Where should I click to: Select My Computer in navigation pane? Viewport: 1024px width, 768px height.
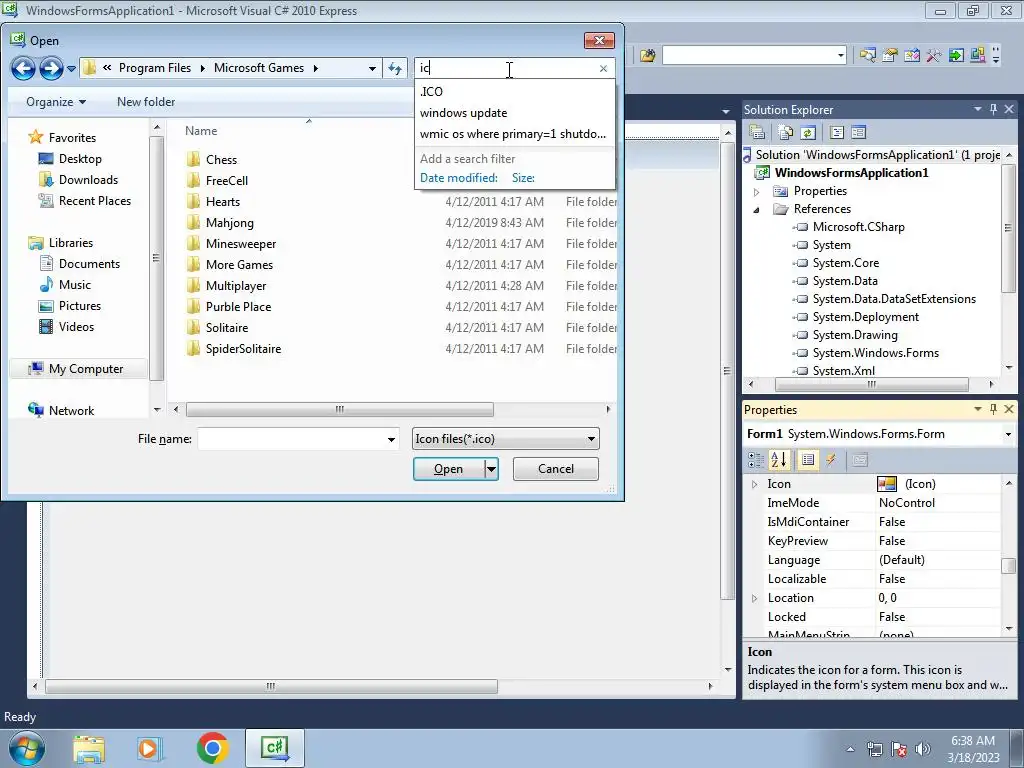pos(76,369)
